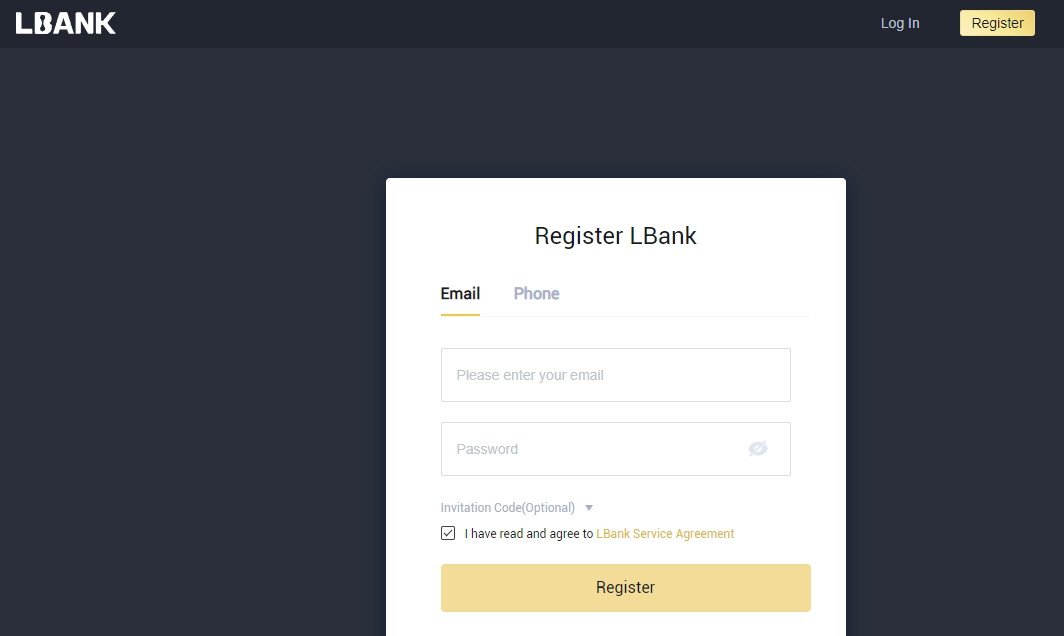Show password using the crossed-eye icon
Screen dimensions: 1064x636
pos(758,449)
